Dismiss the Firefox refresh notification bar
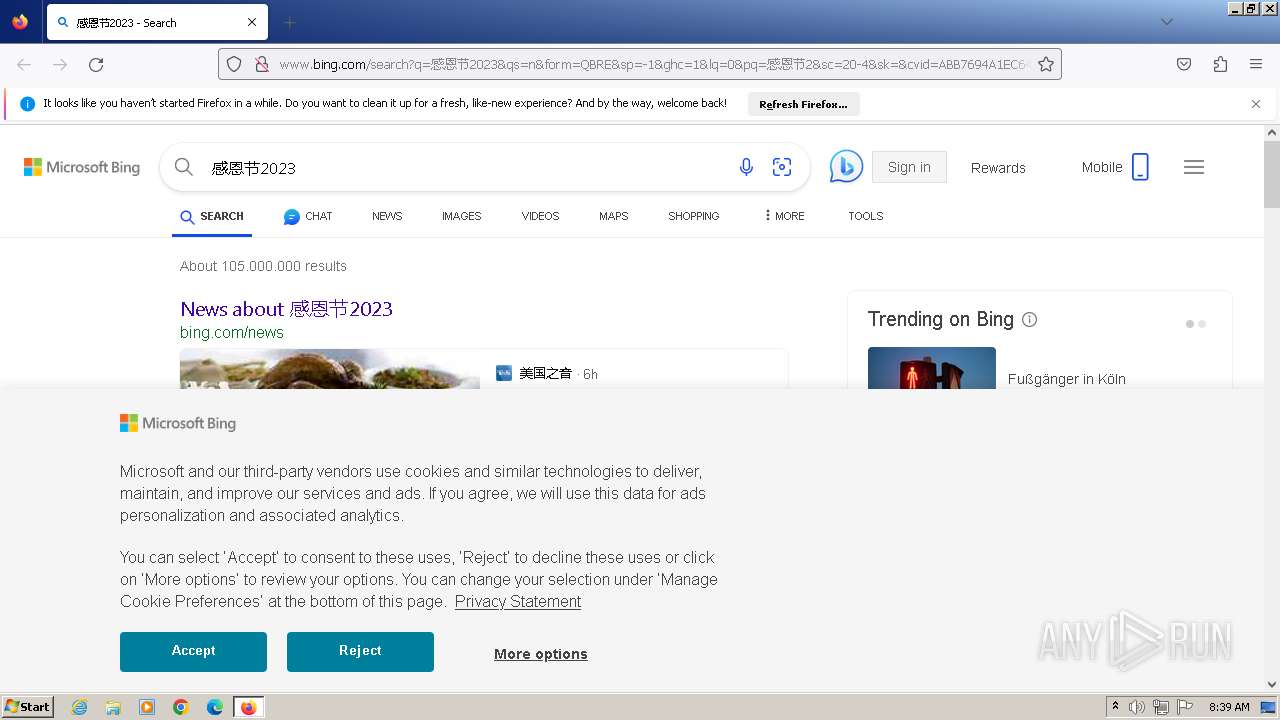The height and width of the screenshot is (720, 1280). [1256, 104]
